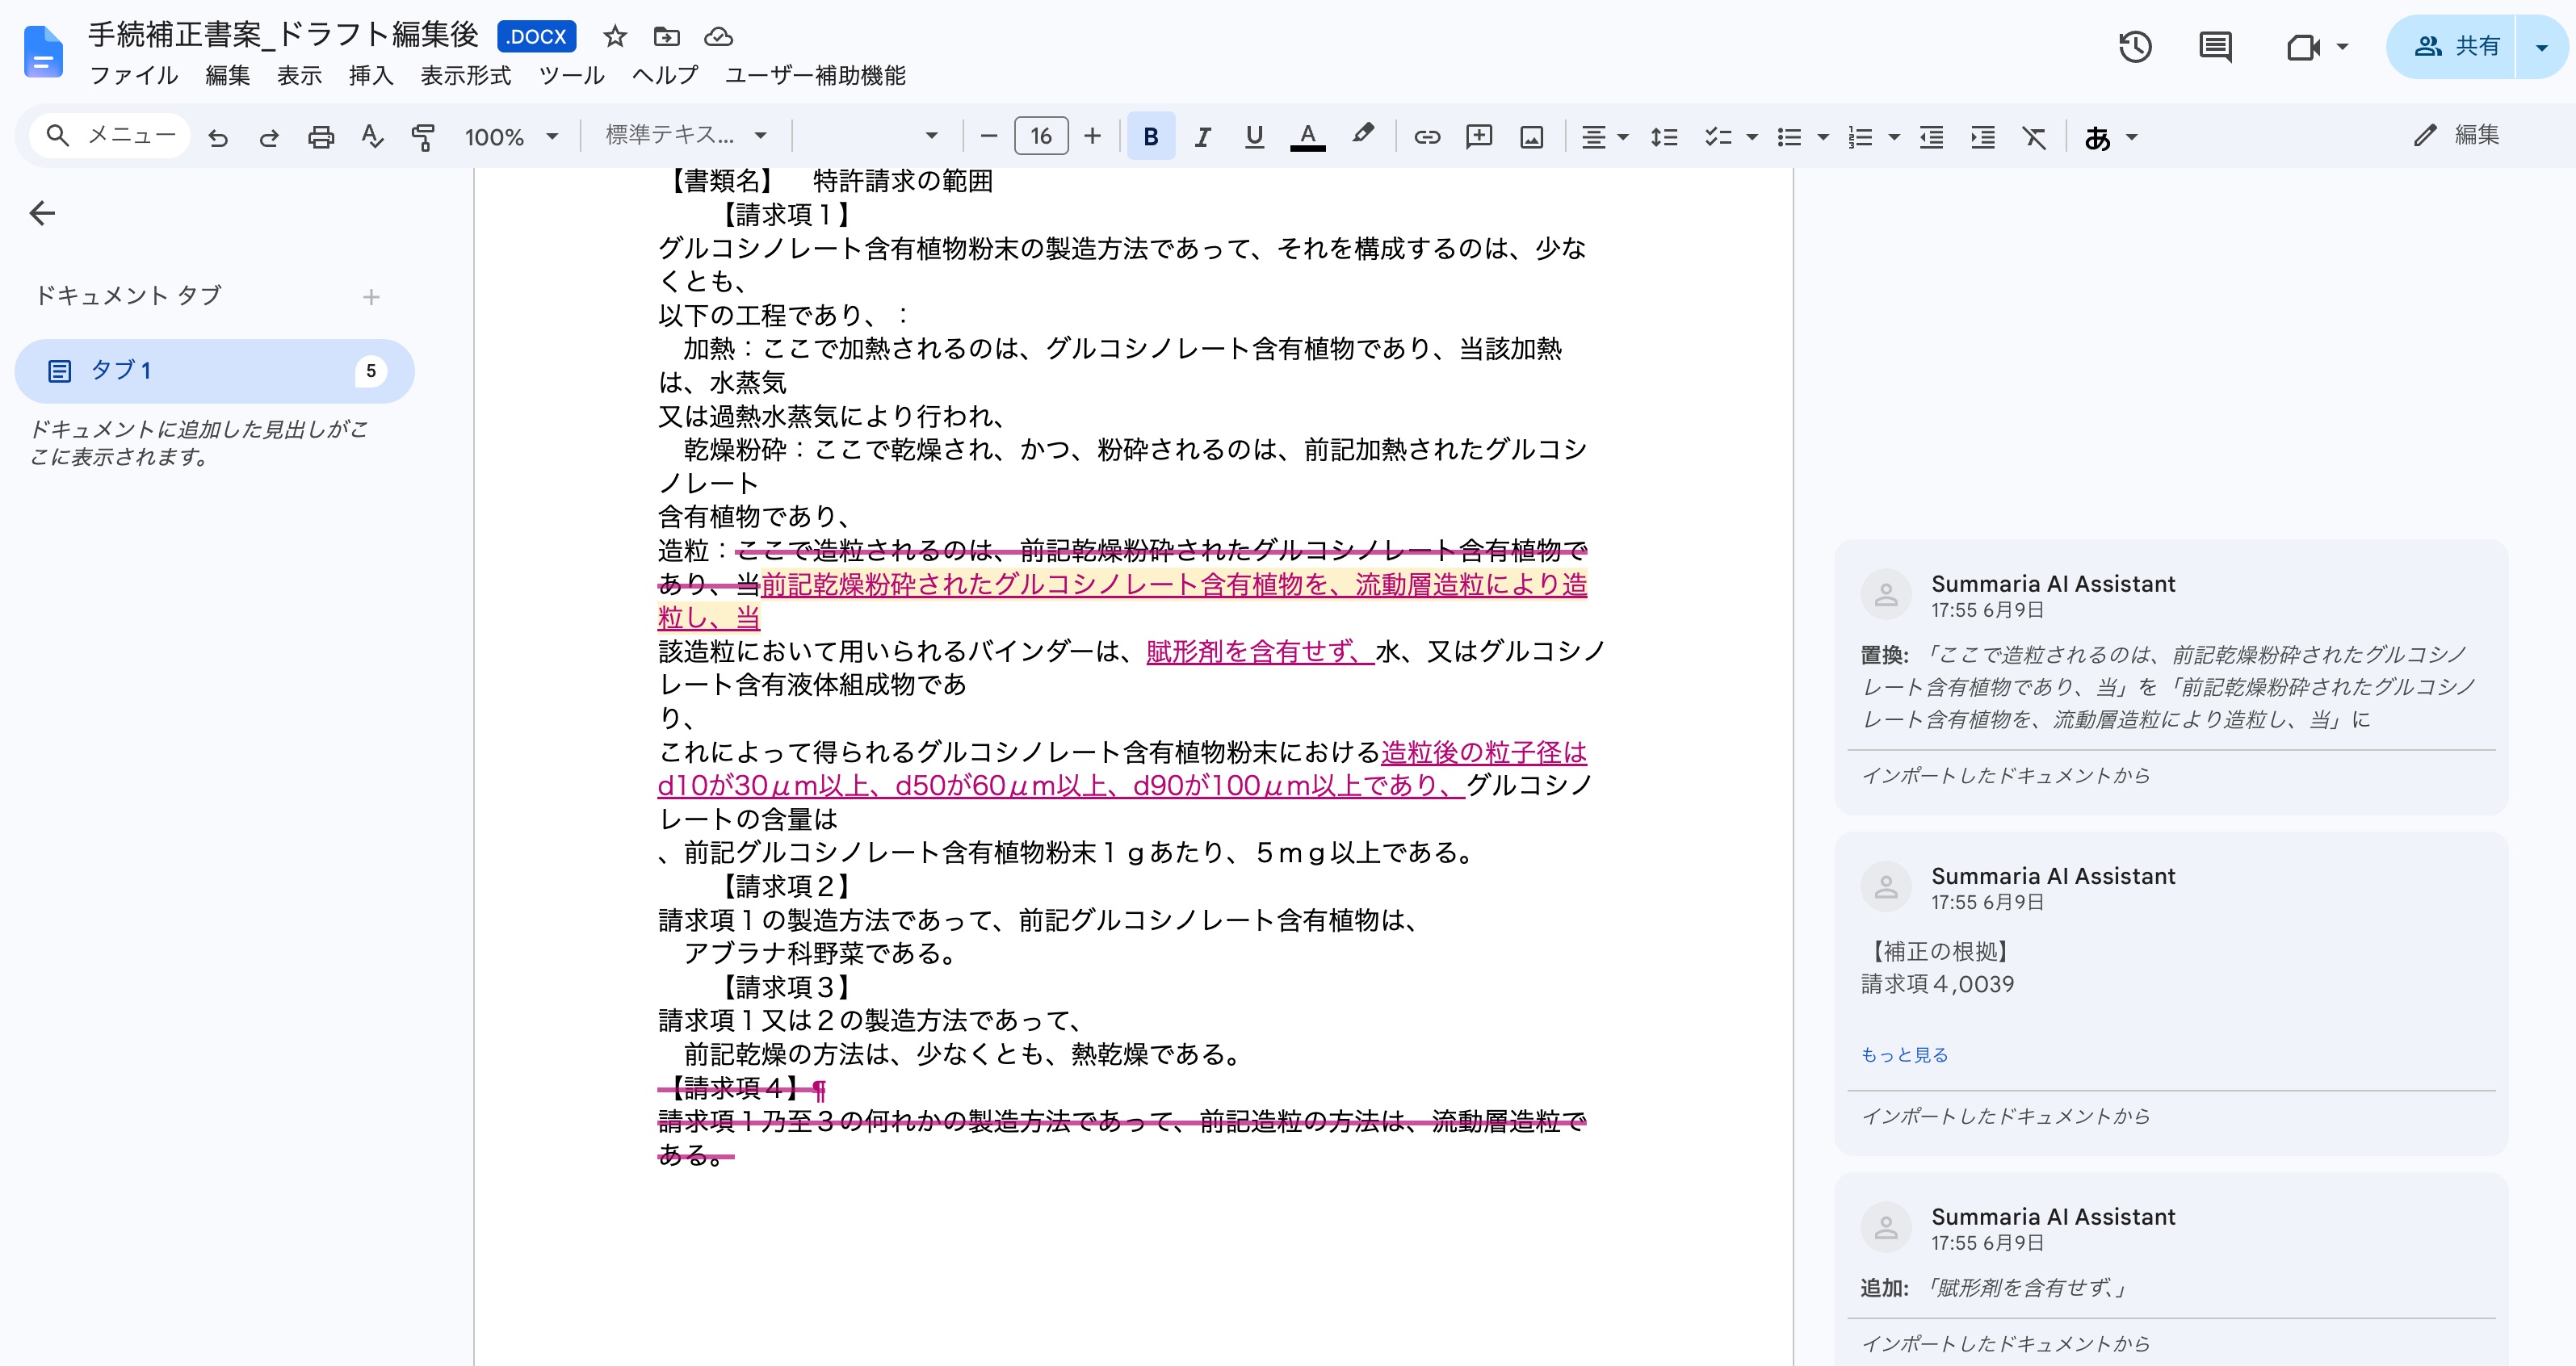Open the ファイル menu
Viewport: 2576px width, 1366px height.
[133, 76]
